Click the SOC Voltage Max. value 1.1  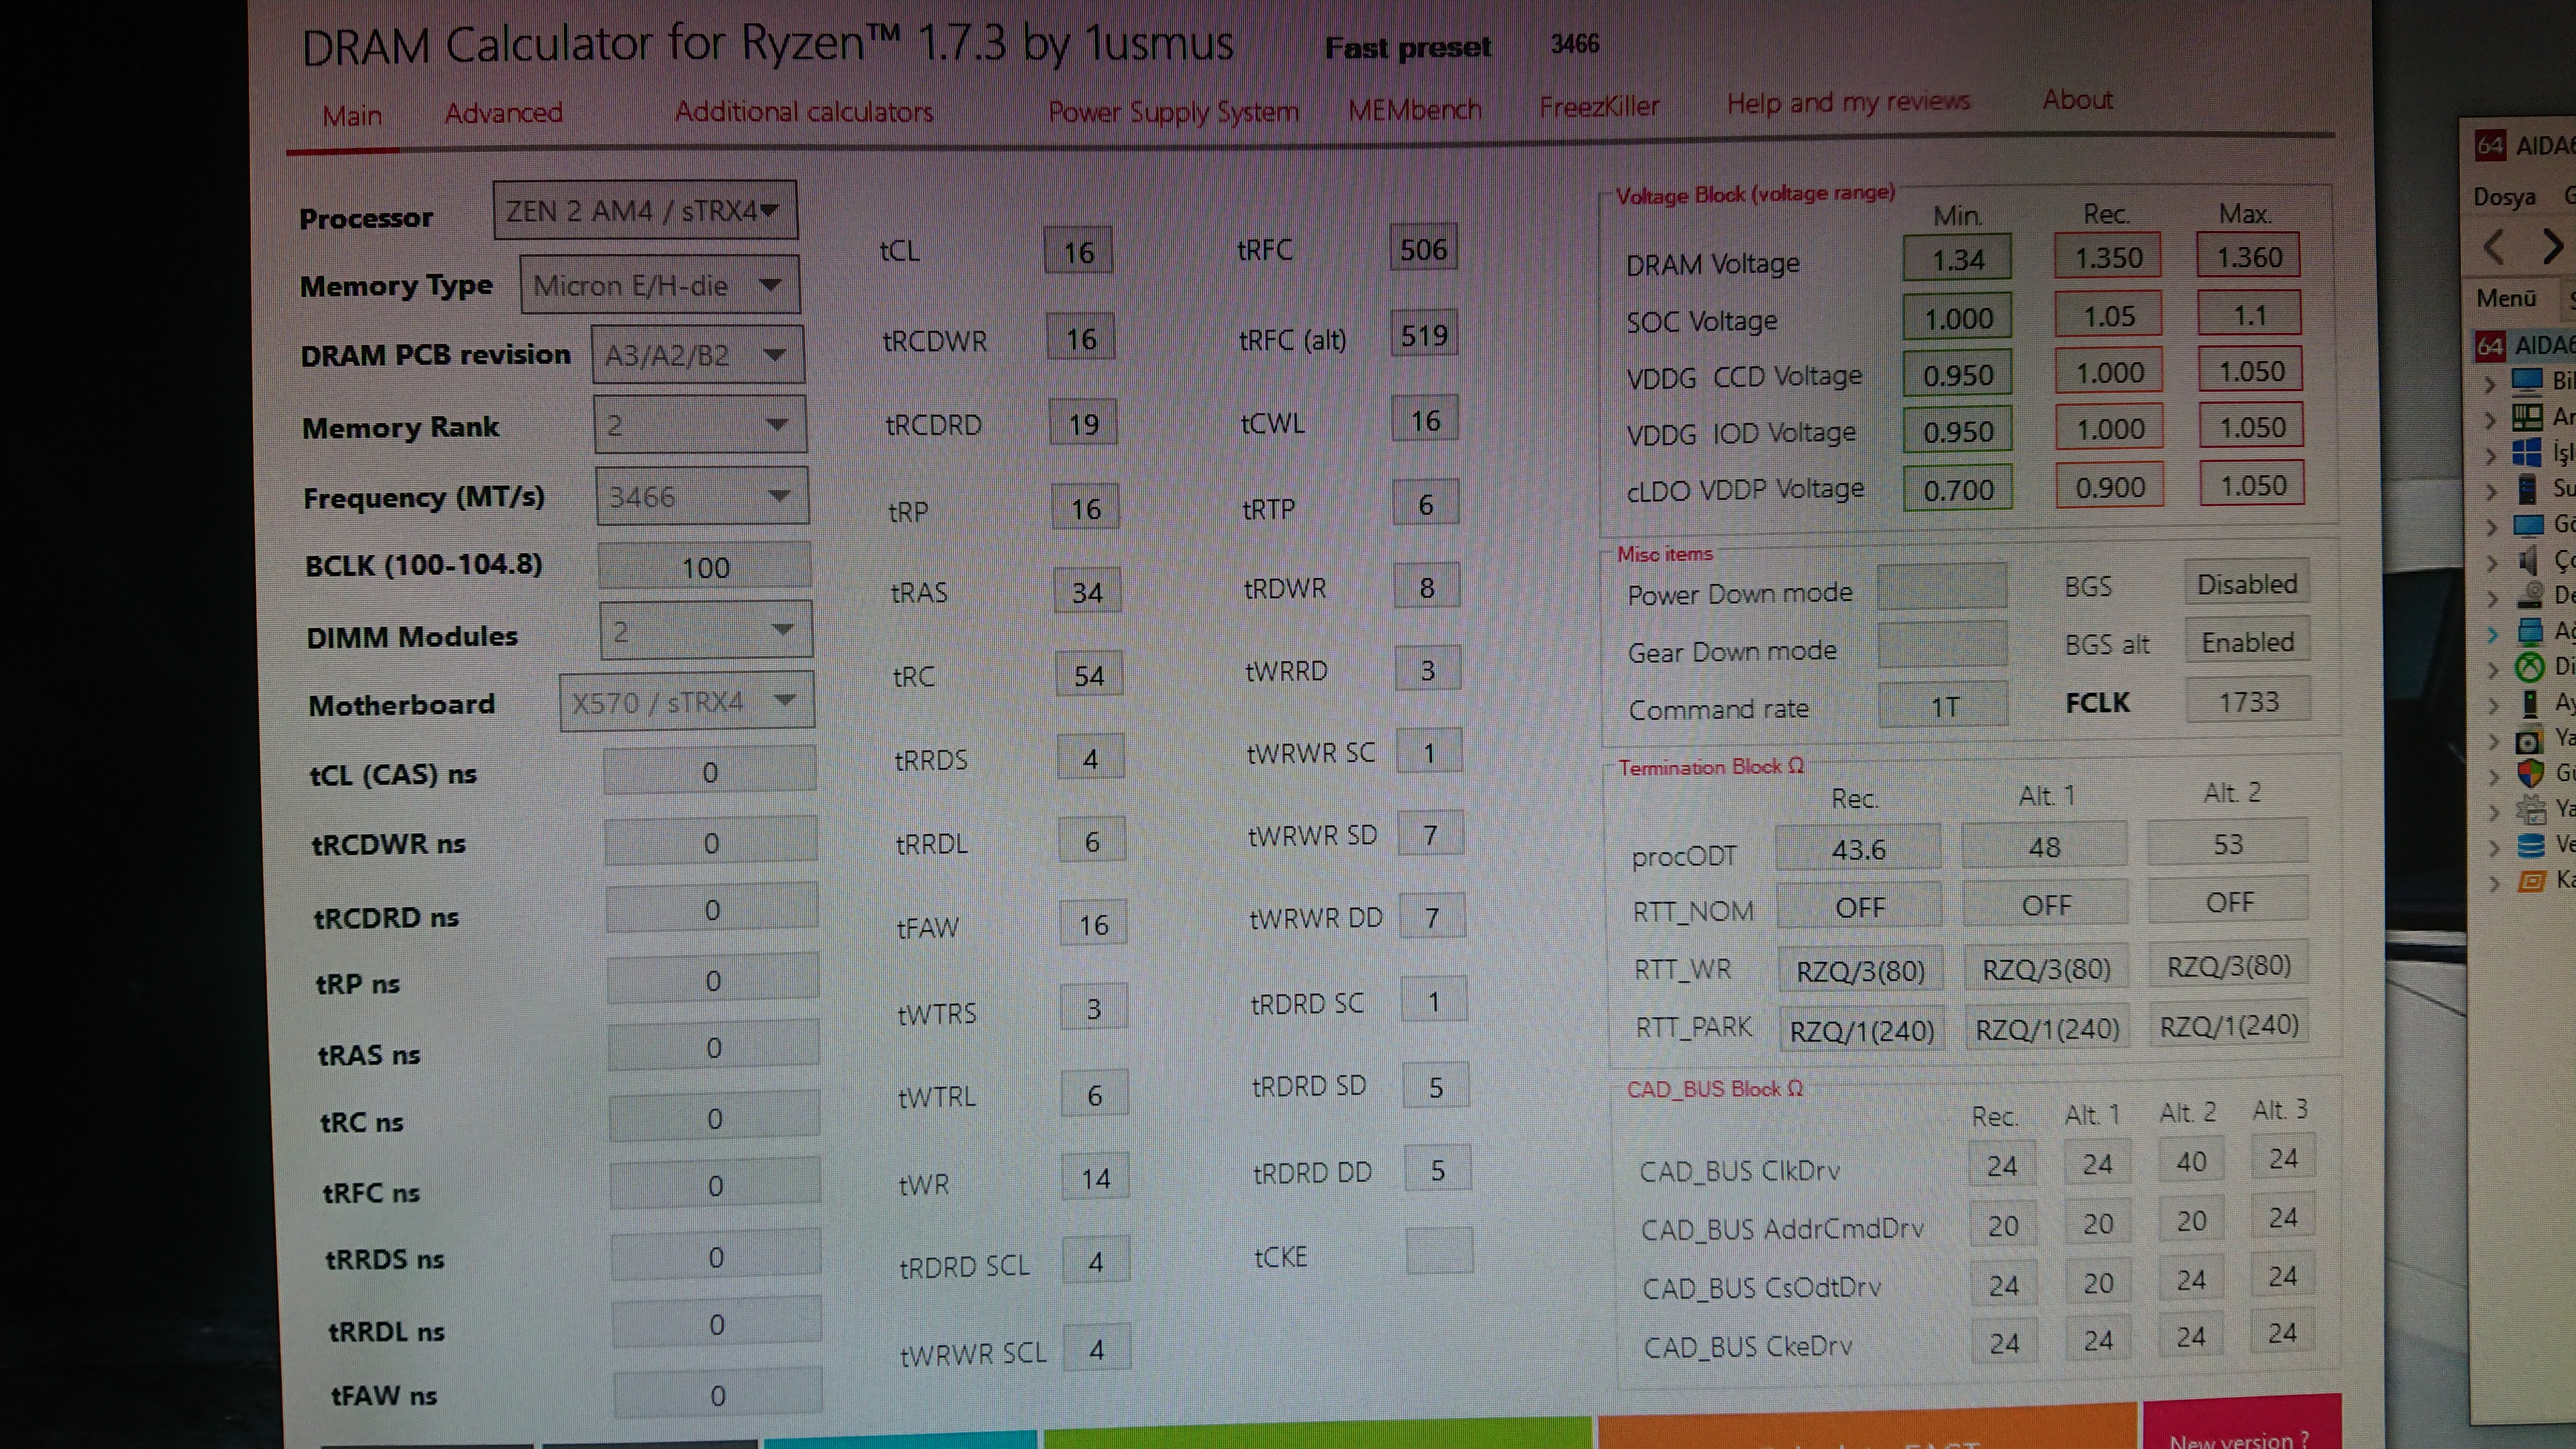[x=2249, y=314]
